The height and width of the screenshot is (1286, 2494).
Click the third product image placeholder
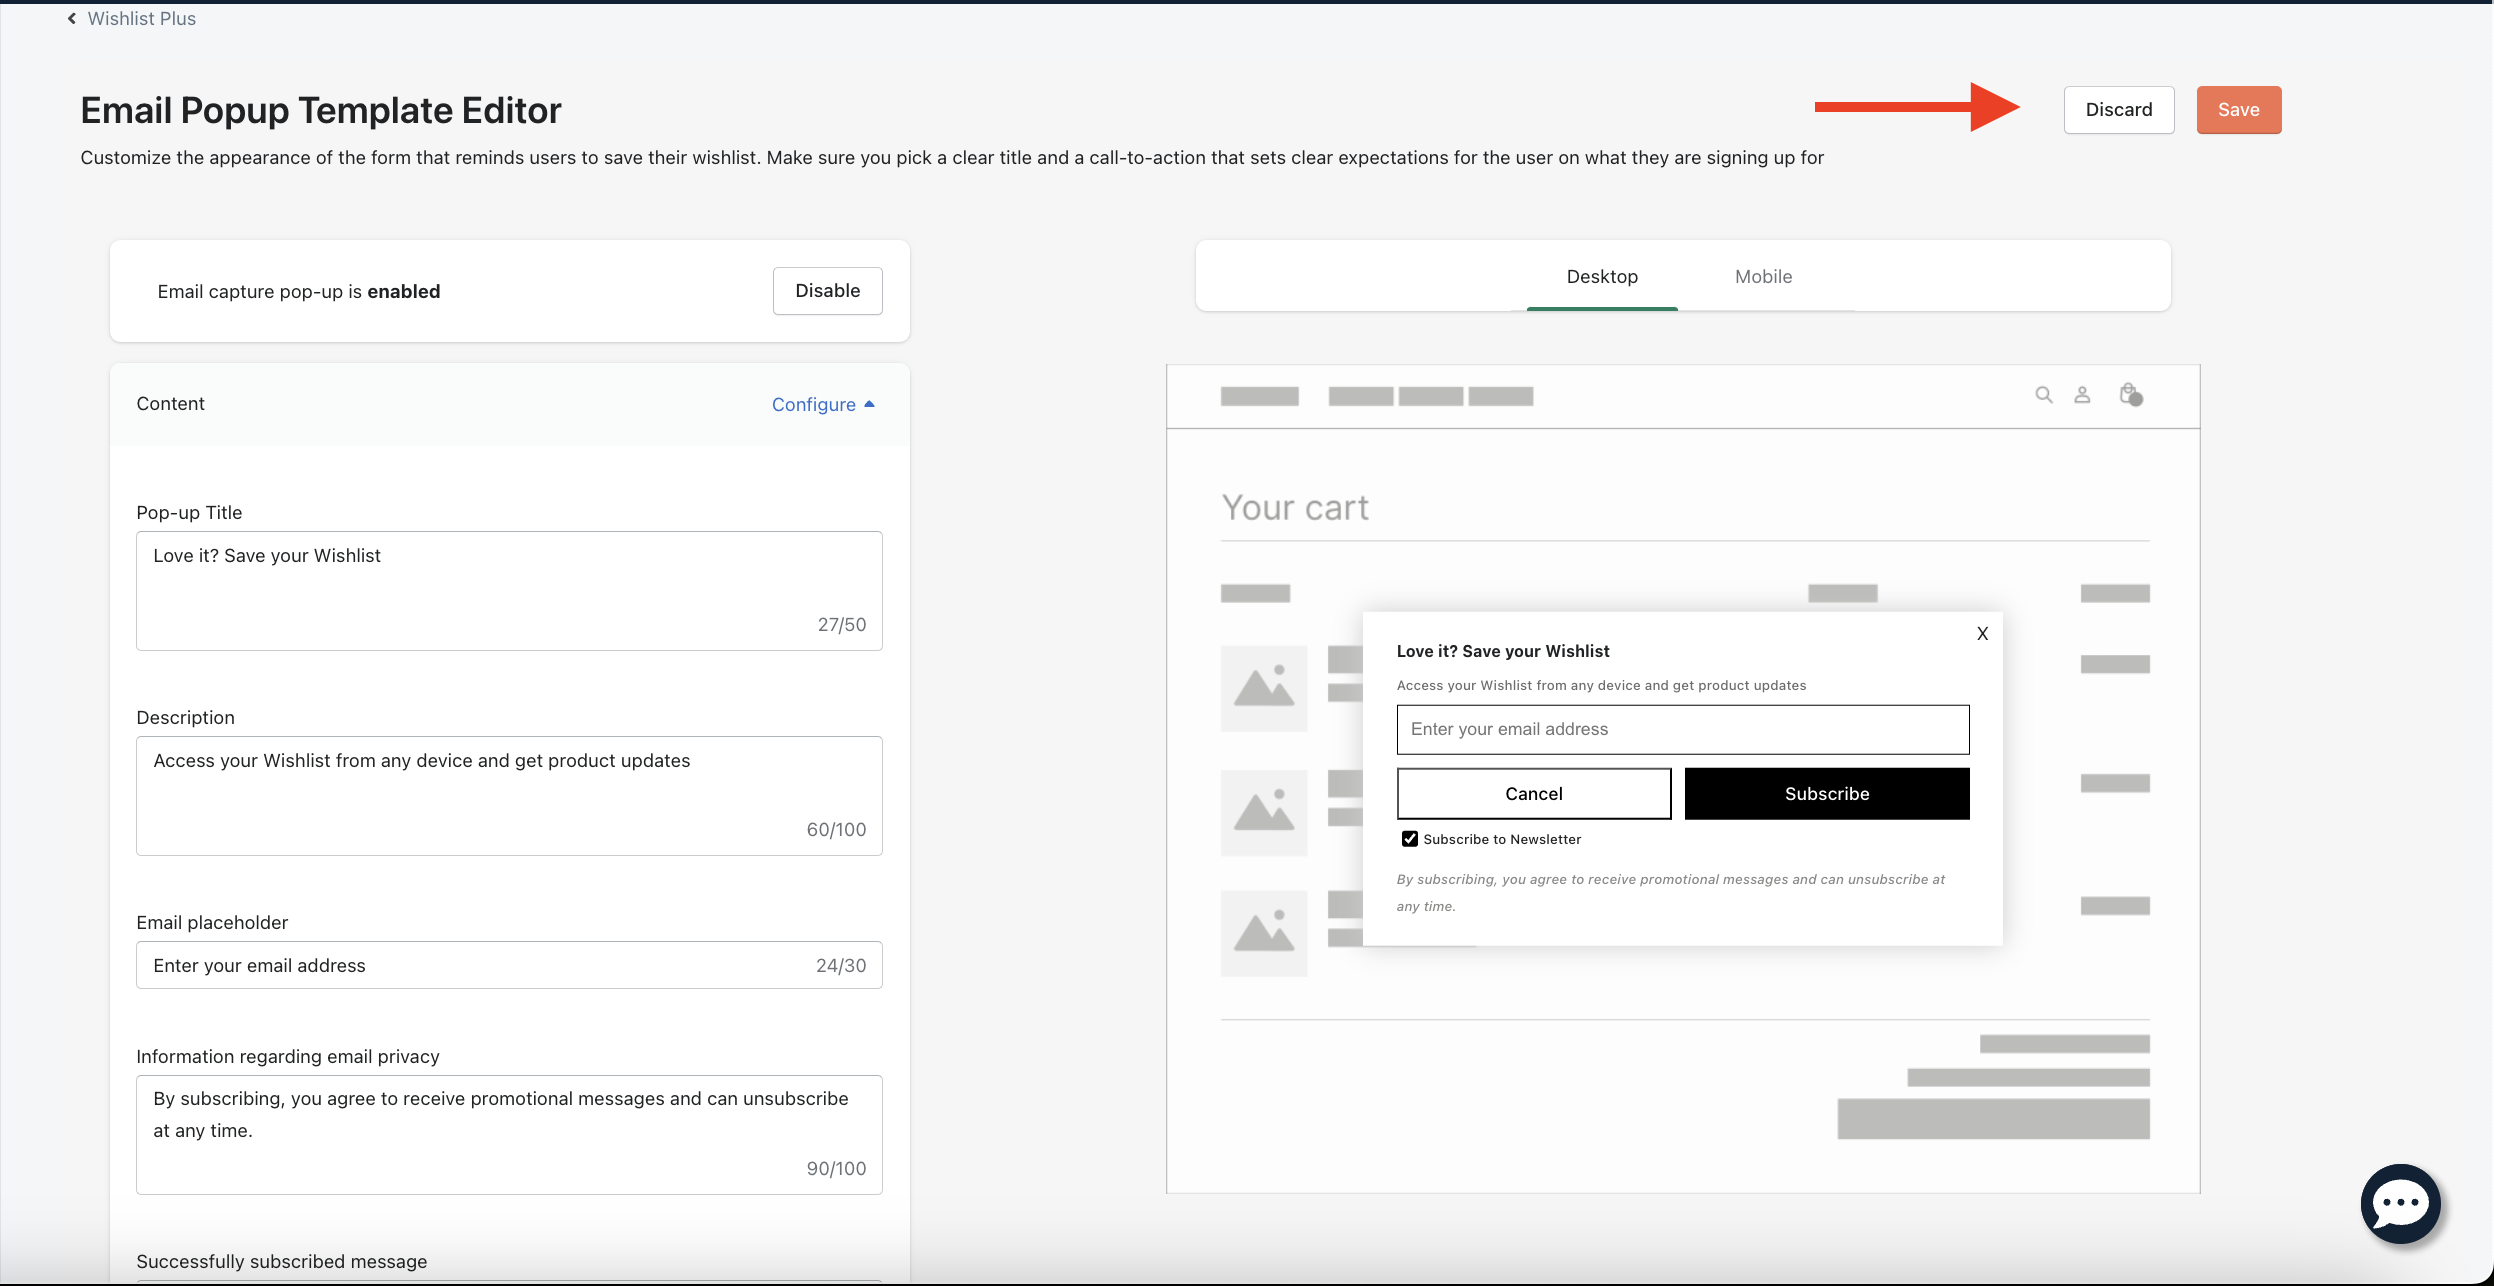click(x=1264, y=933)
